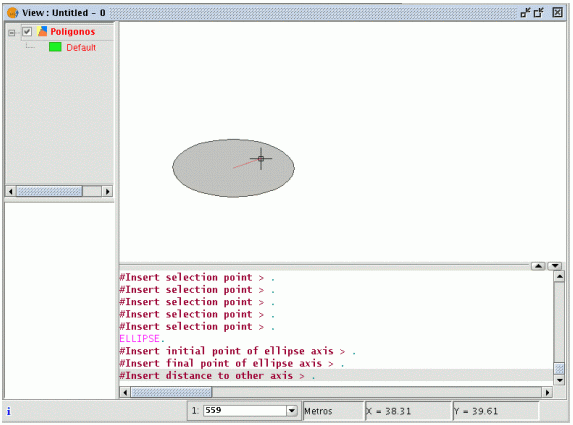
Task: Click the Poligonos layer type icon
Action: pos(42,31)
